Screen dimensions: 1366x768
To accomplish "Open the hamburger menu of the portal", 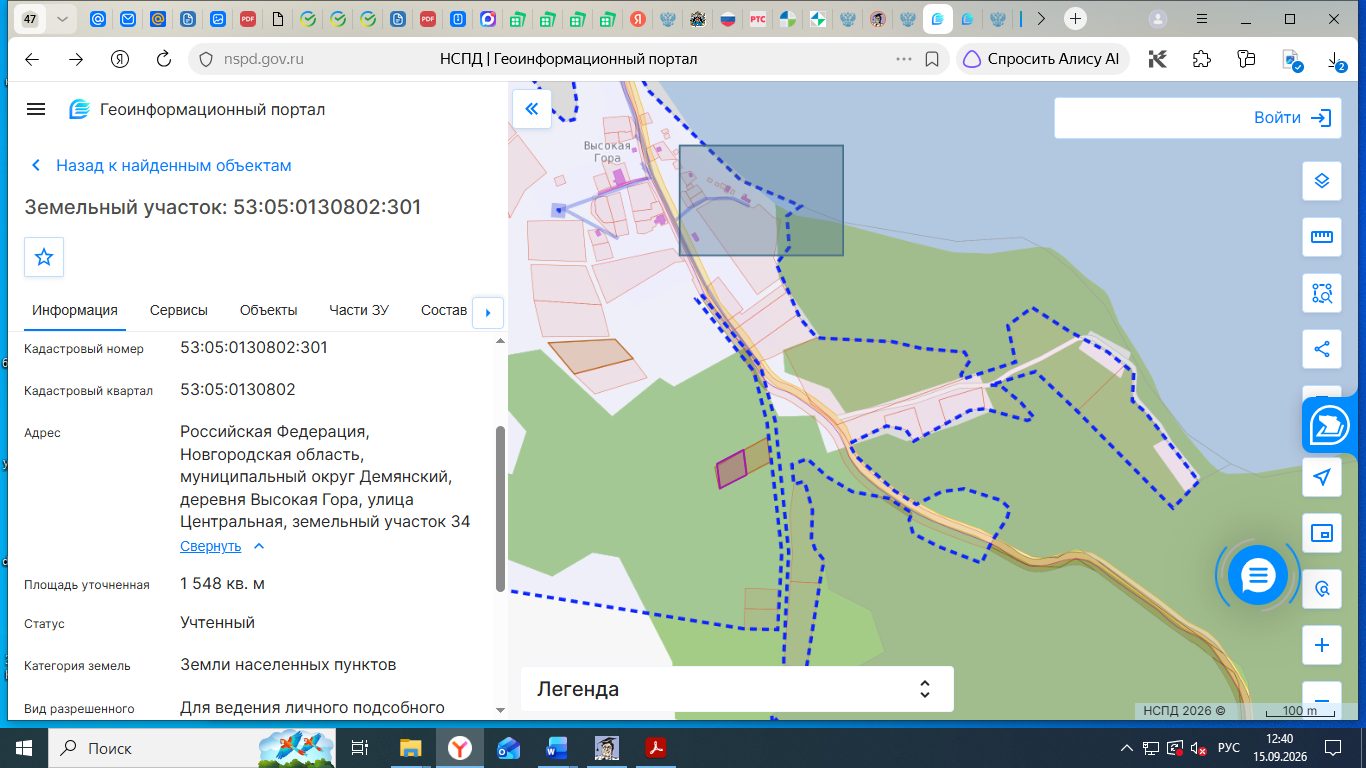I will coord(36,109).
